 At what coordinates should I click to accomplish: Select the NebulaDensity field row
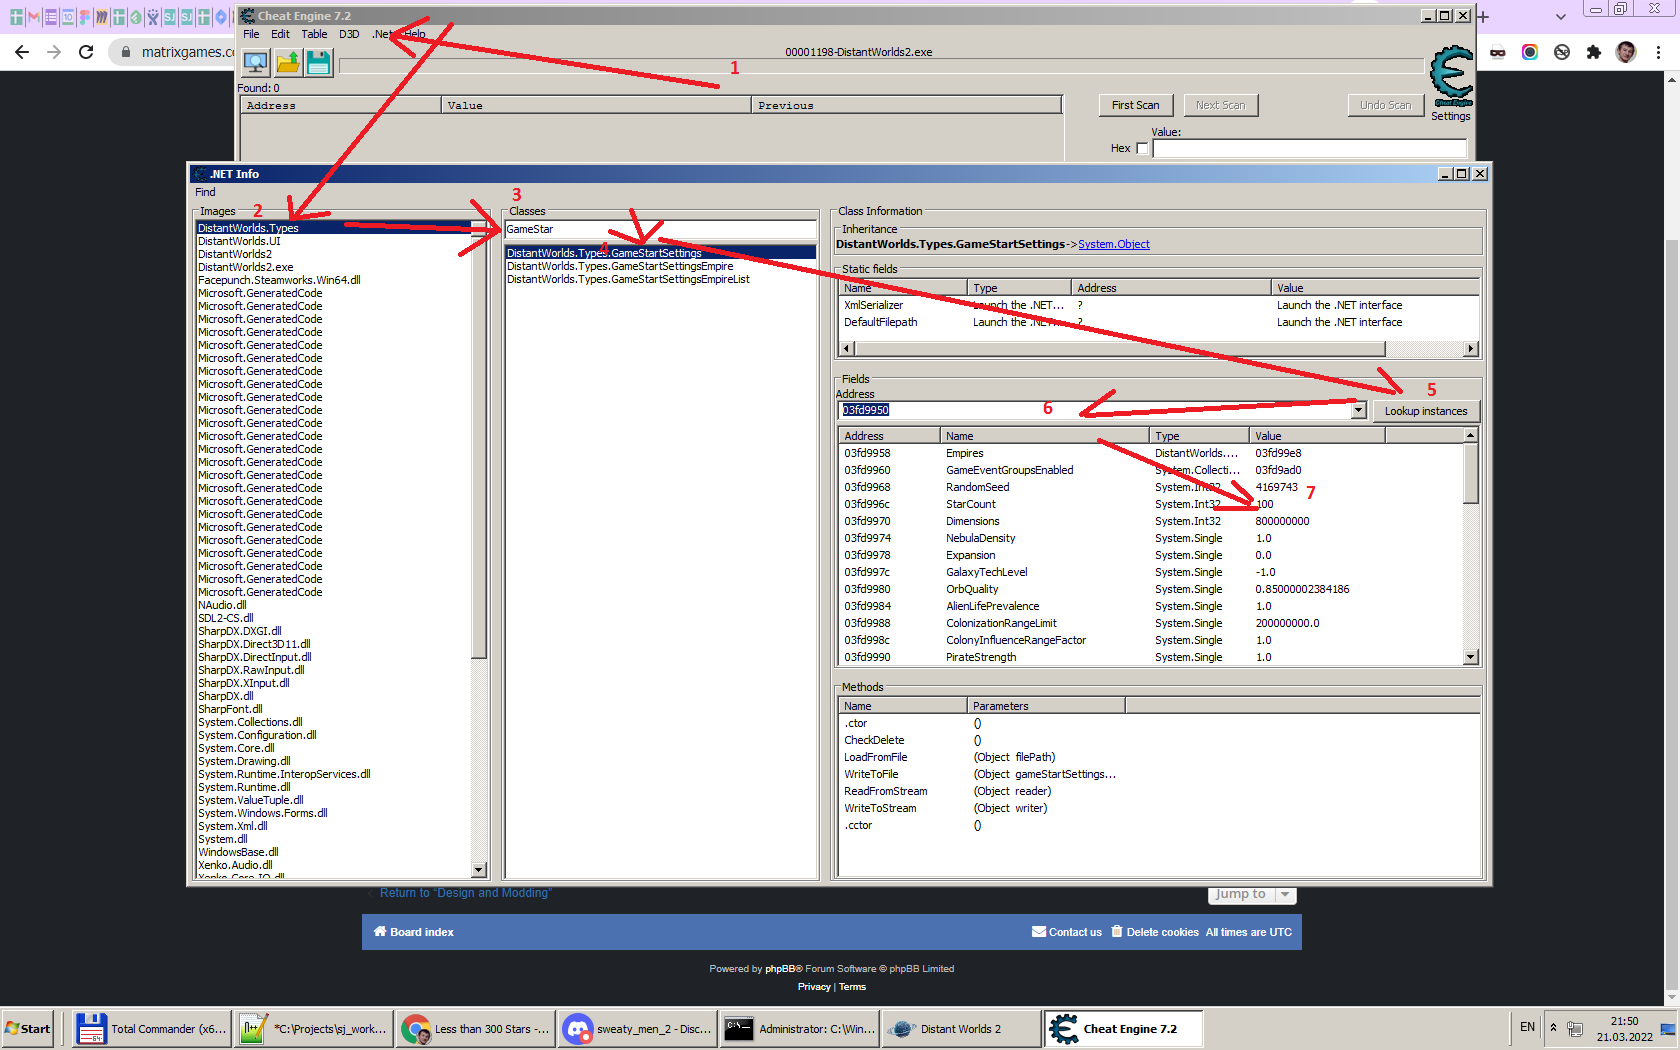[x=1150, y=538]
